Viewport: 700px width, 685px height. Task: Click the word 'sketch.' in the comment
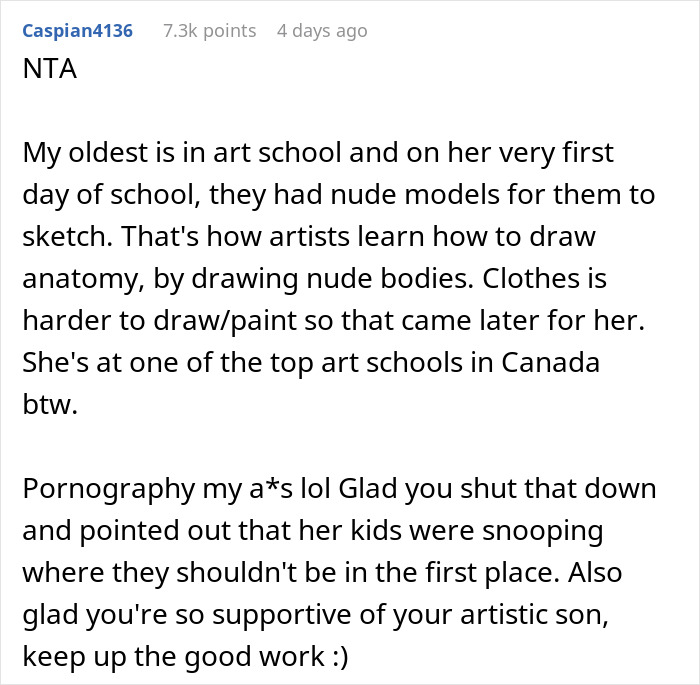pyautogui.click(x=62, y=236)
